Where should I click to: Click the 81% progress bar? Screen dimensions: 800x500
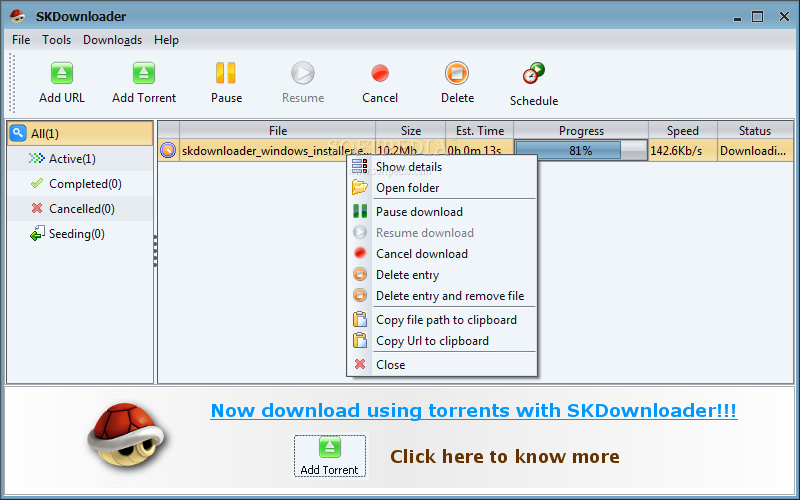point(581,151)
